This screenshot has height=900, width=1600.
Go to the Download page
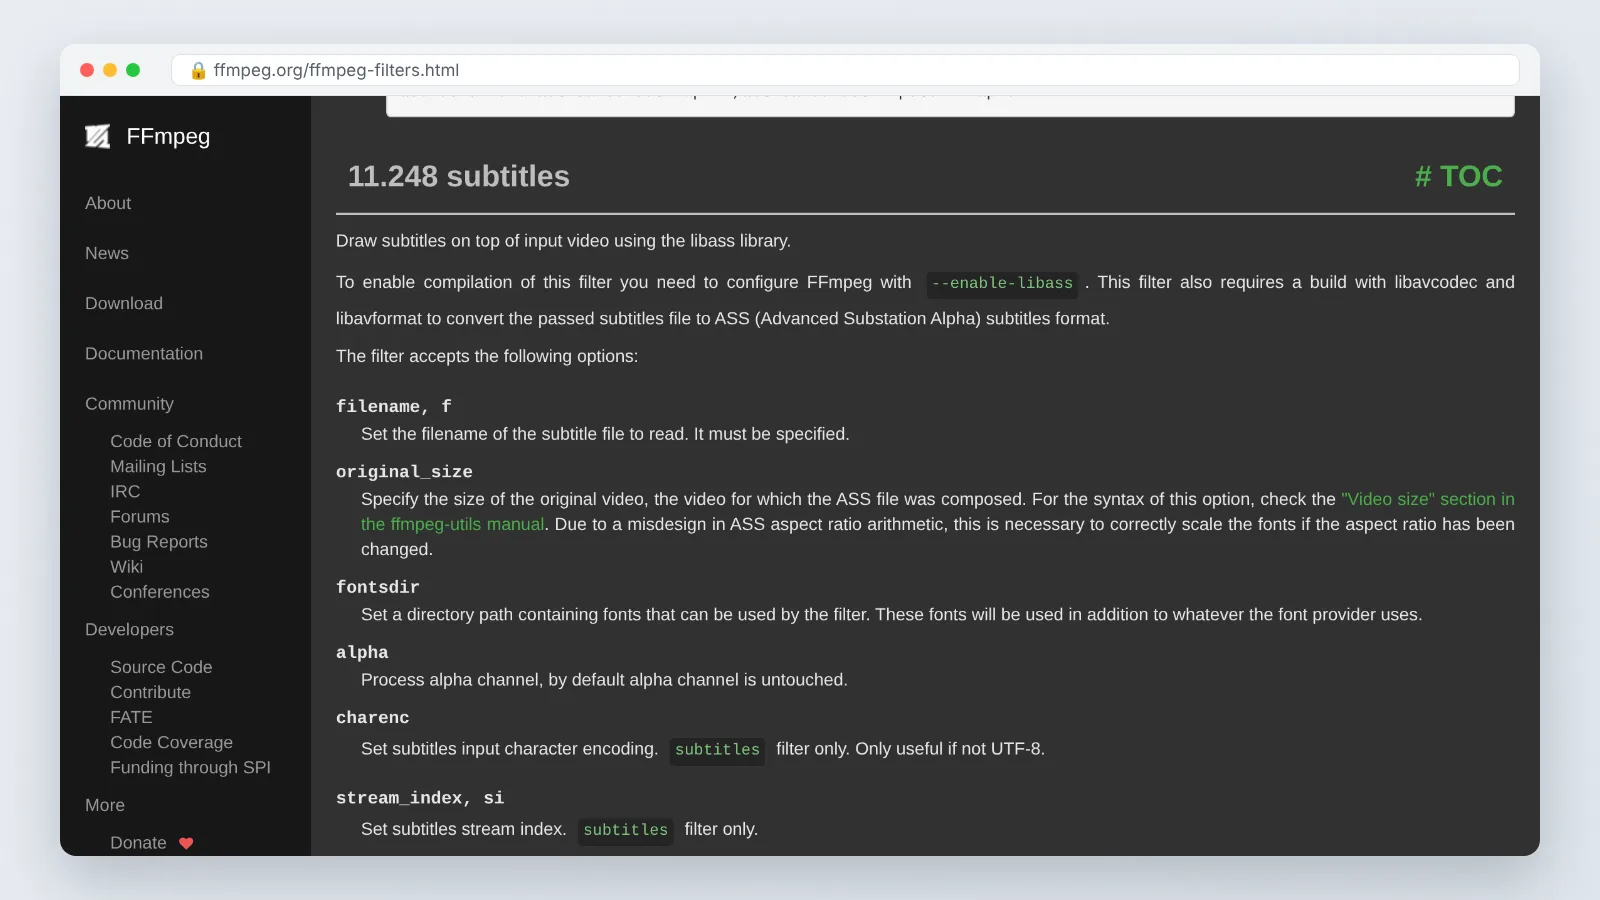(124, 303)
